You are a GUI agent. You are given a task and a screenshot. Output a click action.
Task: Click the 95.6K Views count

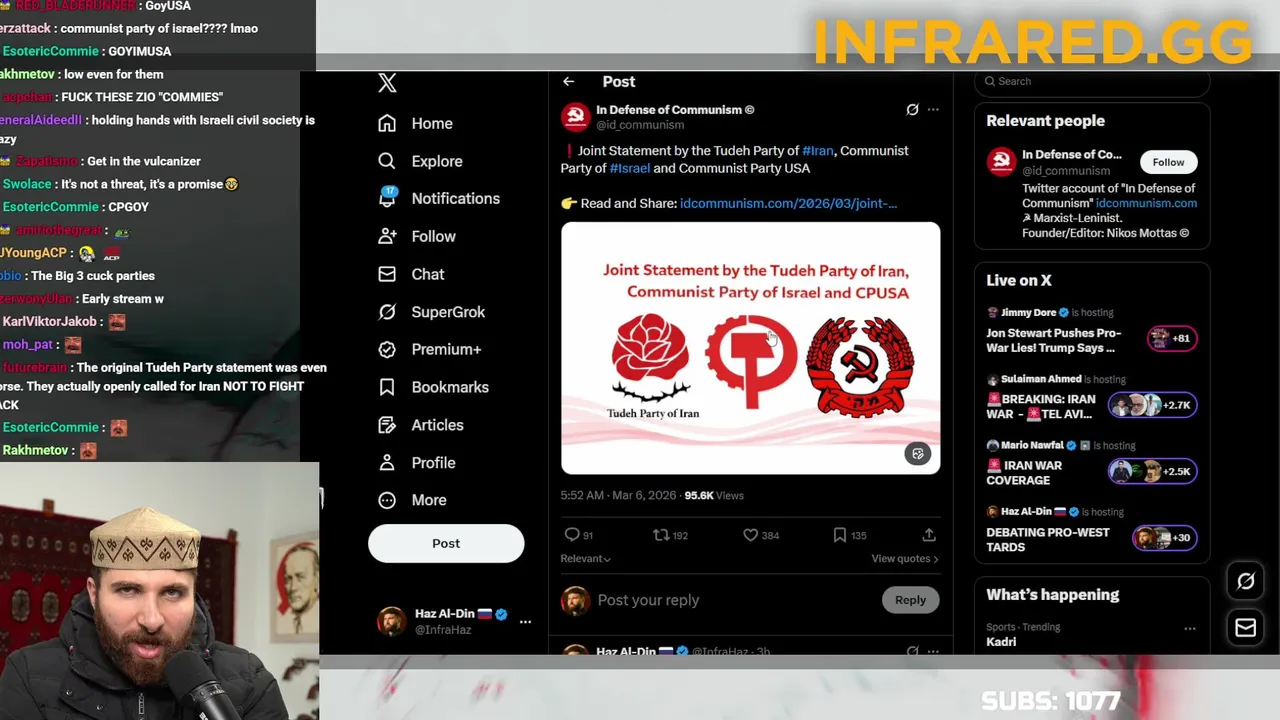coord(714,496)
